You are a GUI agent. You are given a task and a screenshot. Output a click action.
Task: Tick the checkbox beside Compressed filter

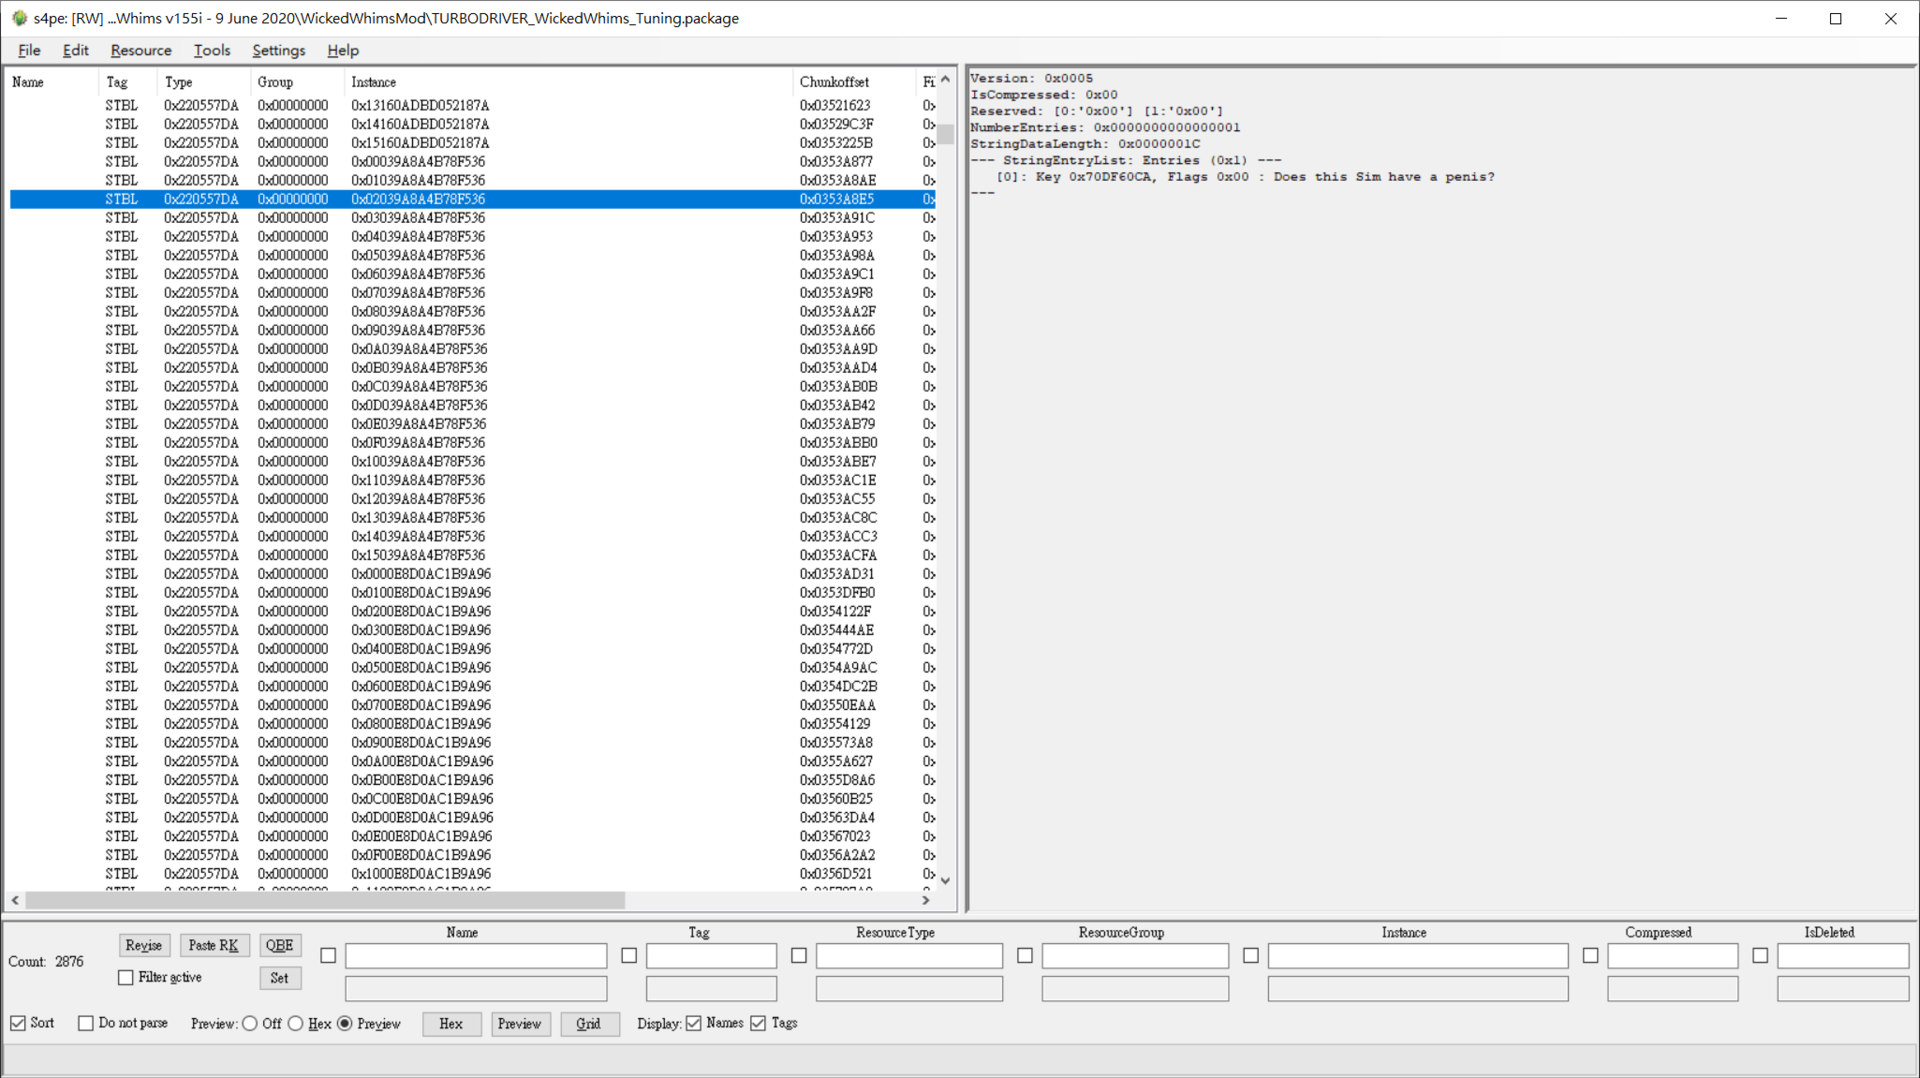(x=1591, y=955)
